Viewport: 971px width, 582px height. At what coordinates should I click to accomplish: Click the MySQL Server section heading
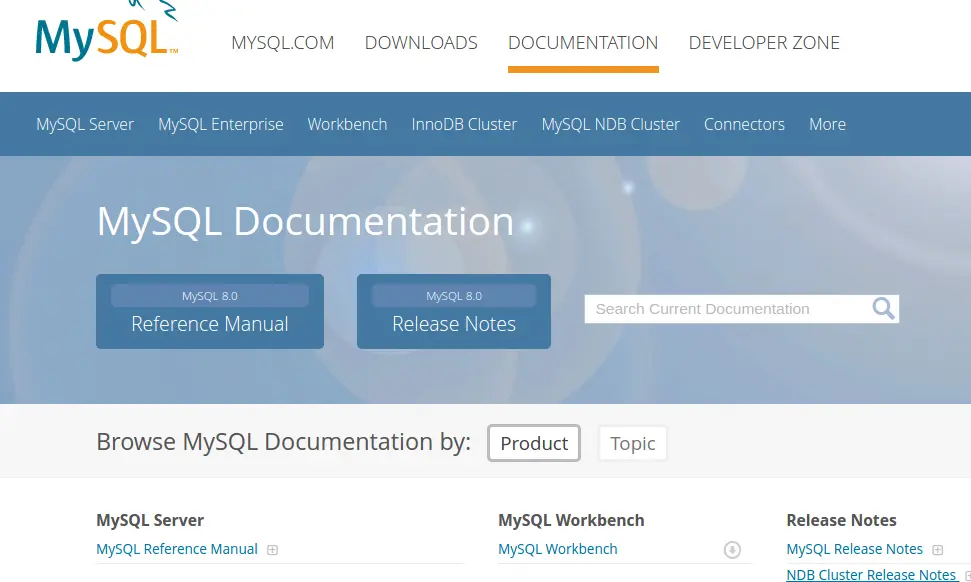(150, 520)
